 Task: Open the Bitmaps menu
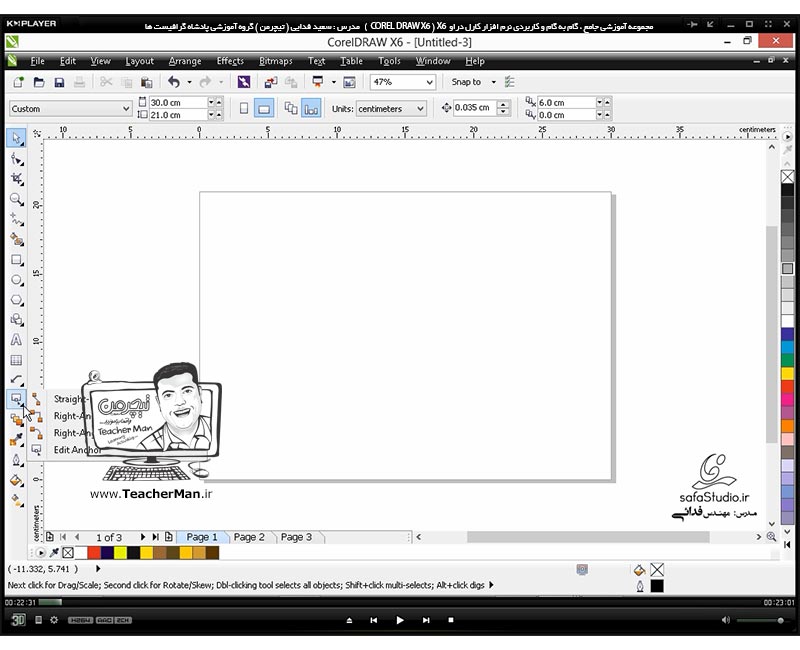click(276, 61)
